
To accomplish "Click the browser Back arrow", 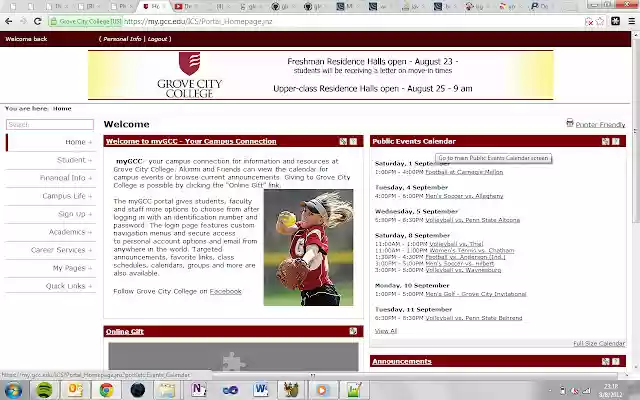I will (x=9, y=21).
